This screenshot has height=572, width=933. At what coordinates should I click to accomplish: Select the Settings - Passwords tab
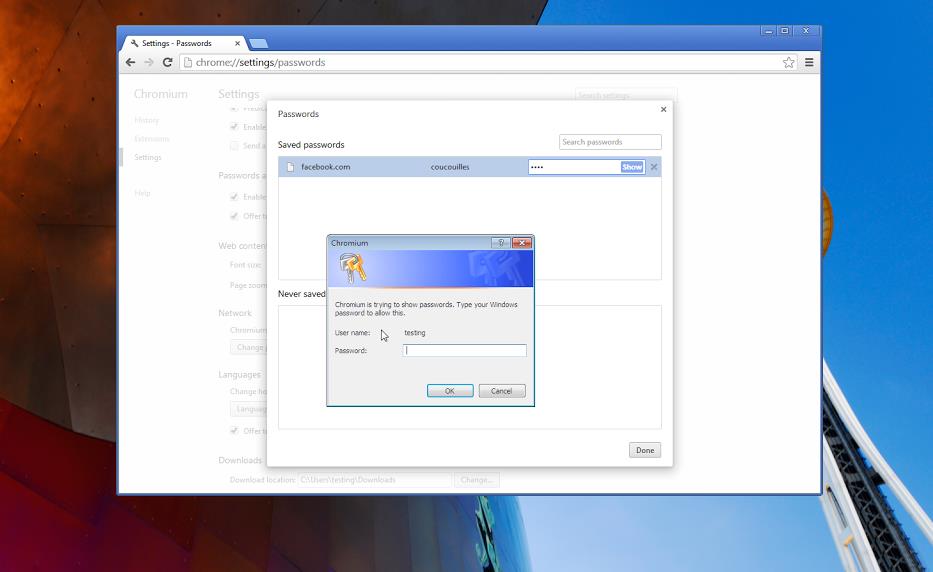pyautogui.click(x=182, y=44)
